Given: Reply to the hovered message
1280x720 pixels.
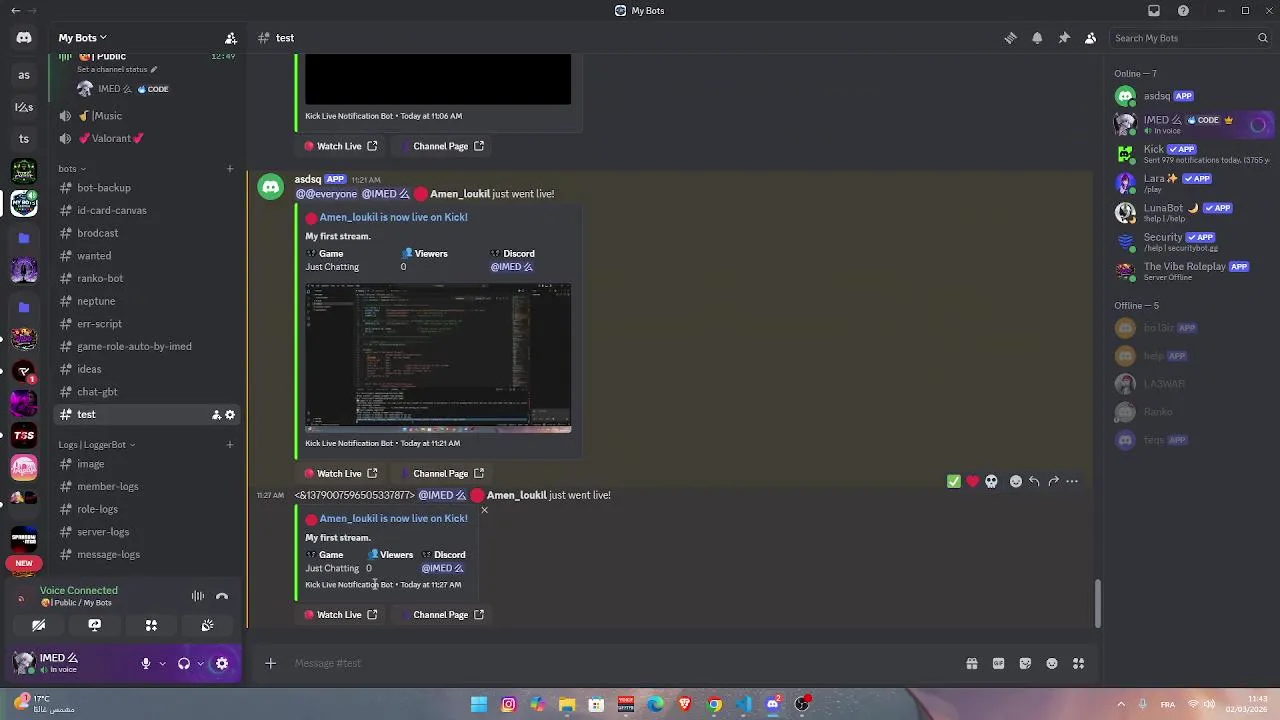Looking at the screenshot, I should point(1035,482).
